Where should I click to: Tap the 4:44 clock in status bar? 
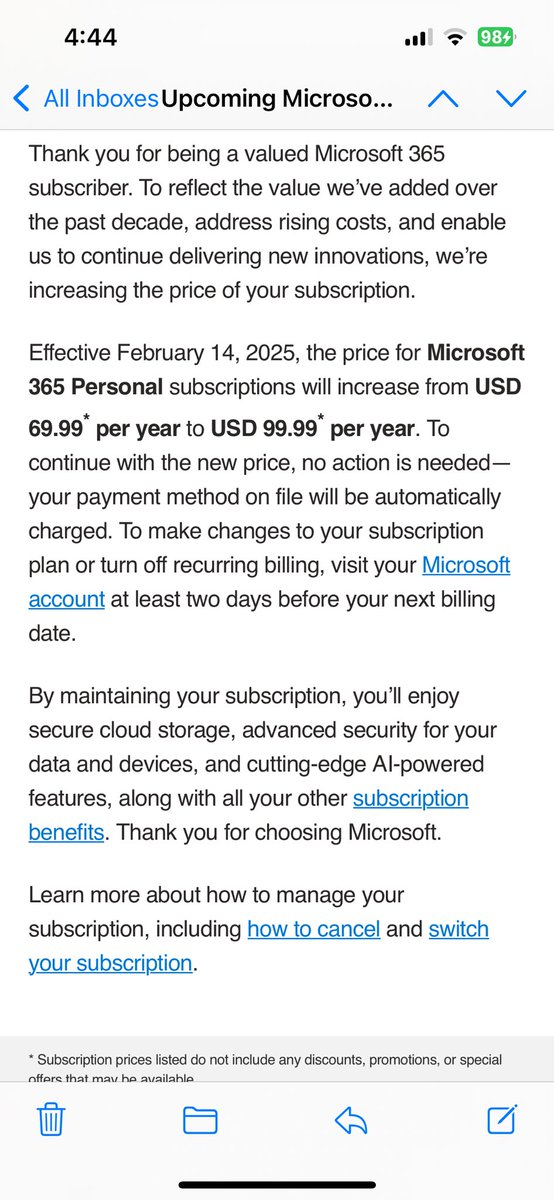90,38
